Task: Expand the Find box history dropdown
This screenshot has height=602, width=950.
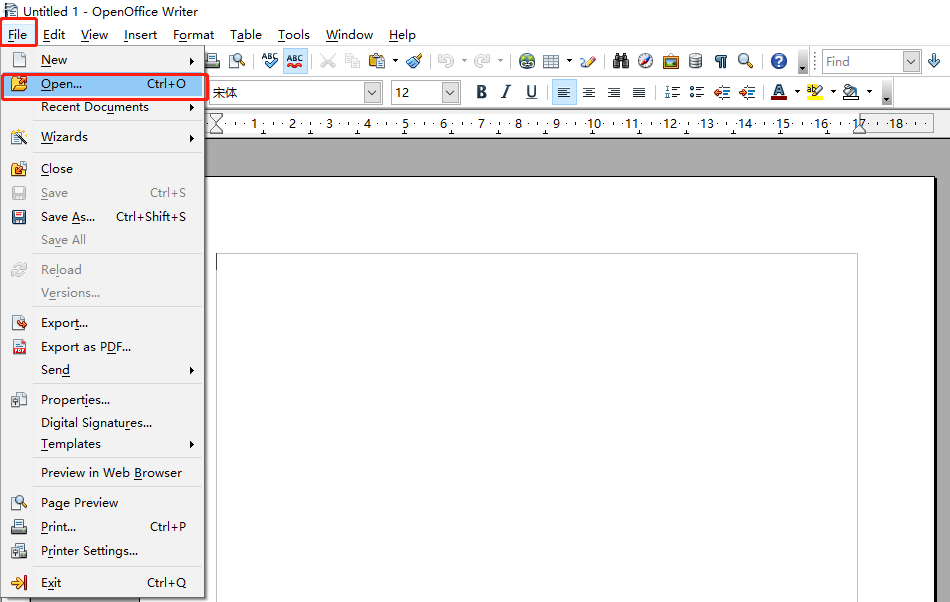Action: [911, 61]
